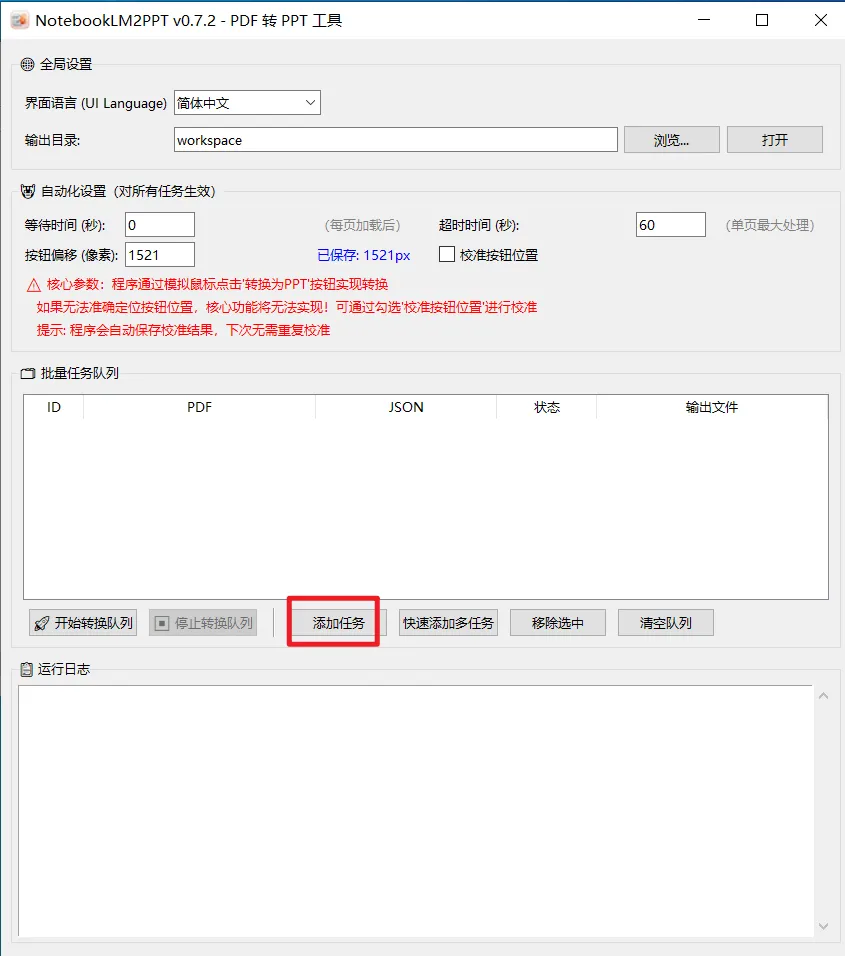Screen dimensions: 845x956
Task: Click the folder icon beside 批量任务队列
Action: pos(28,373)
